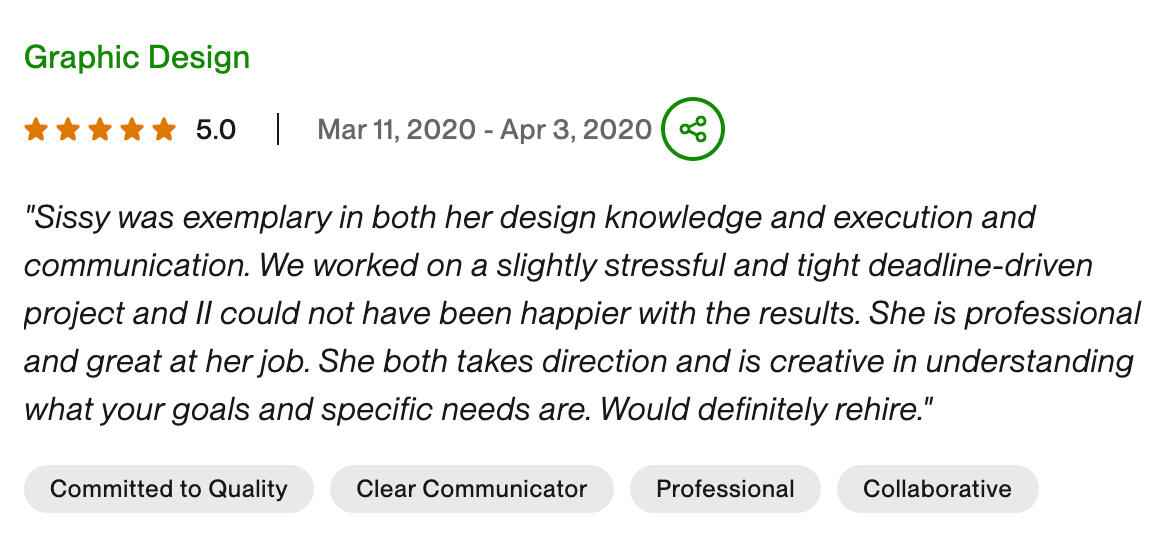Screen dimensions: 1176x556
Task: Click the fifth orange rating star
Action: coord(164,130)
